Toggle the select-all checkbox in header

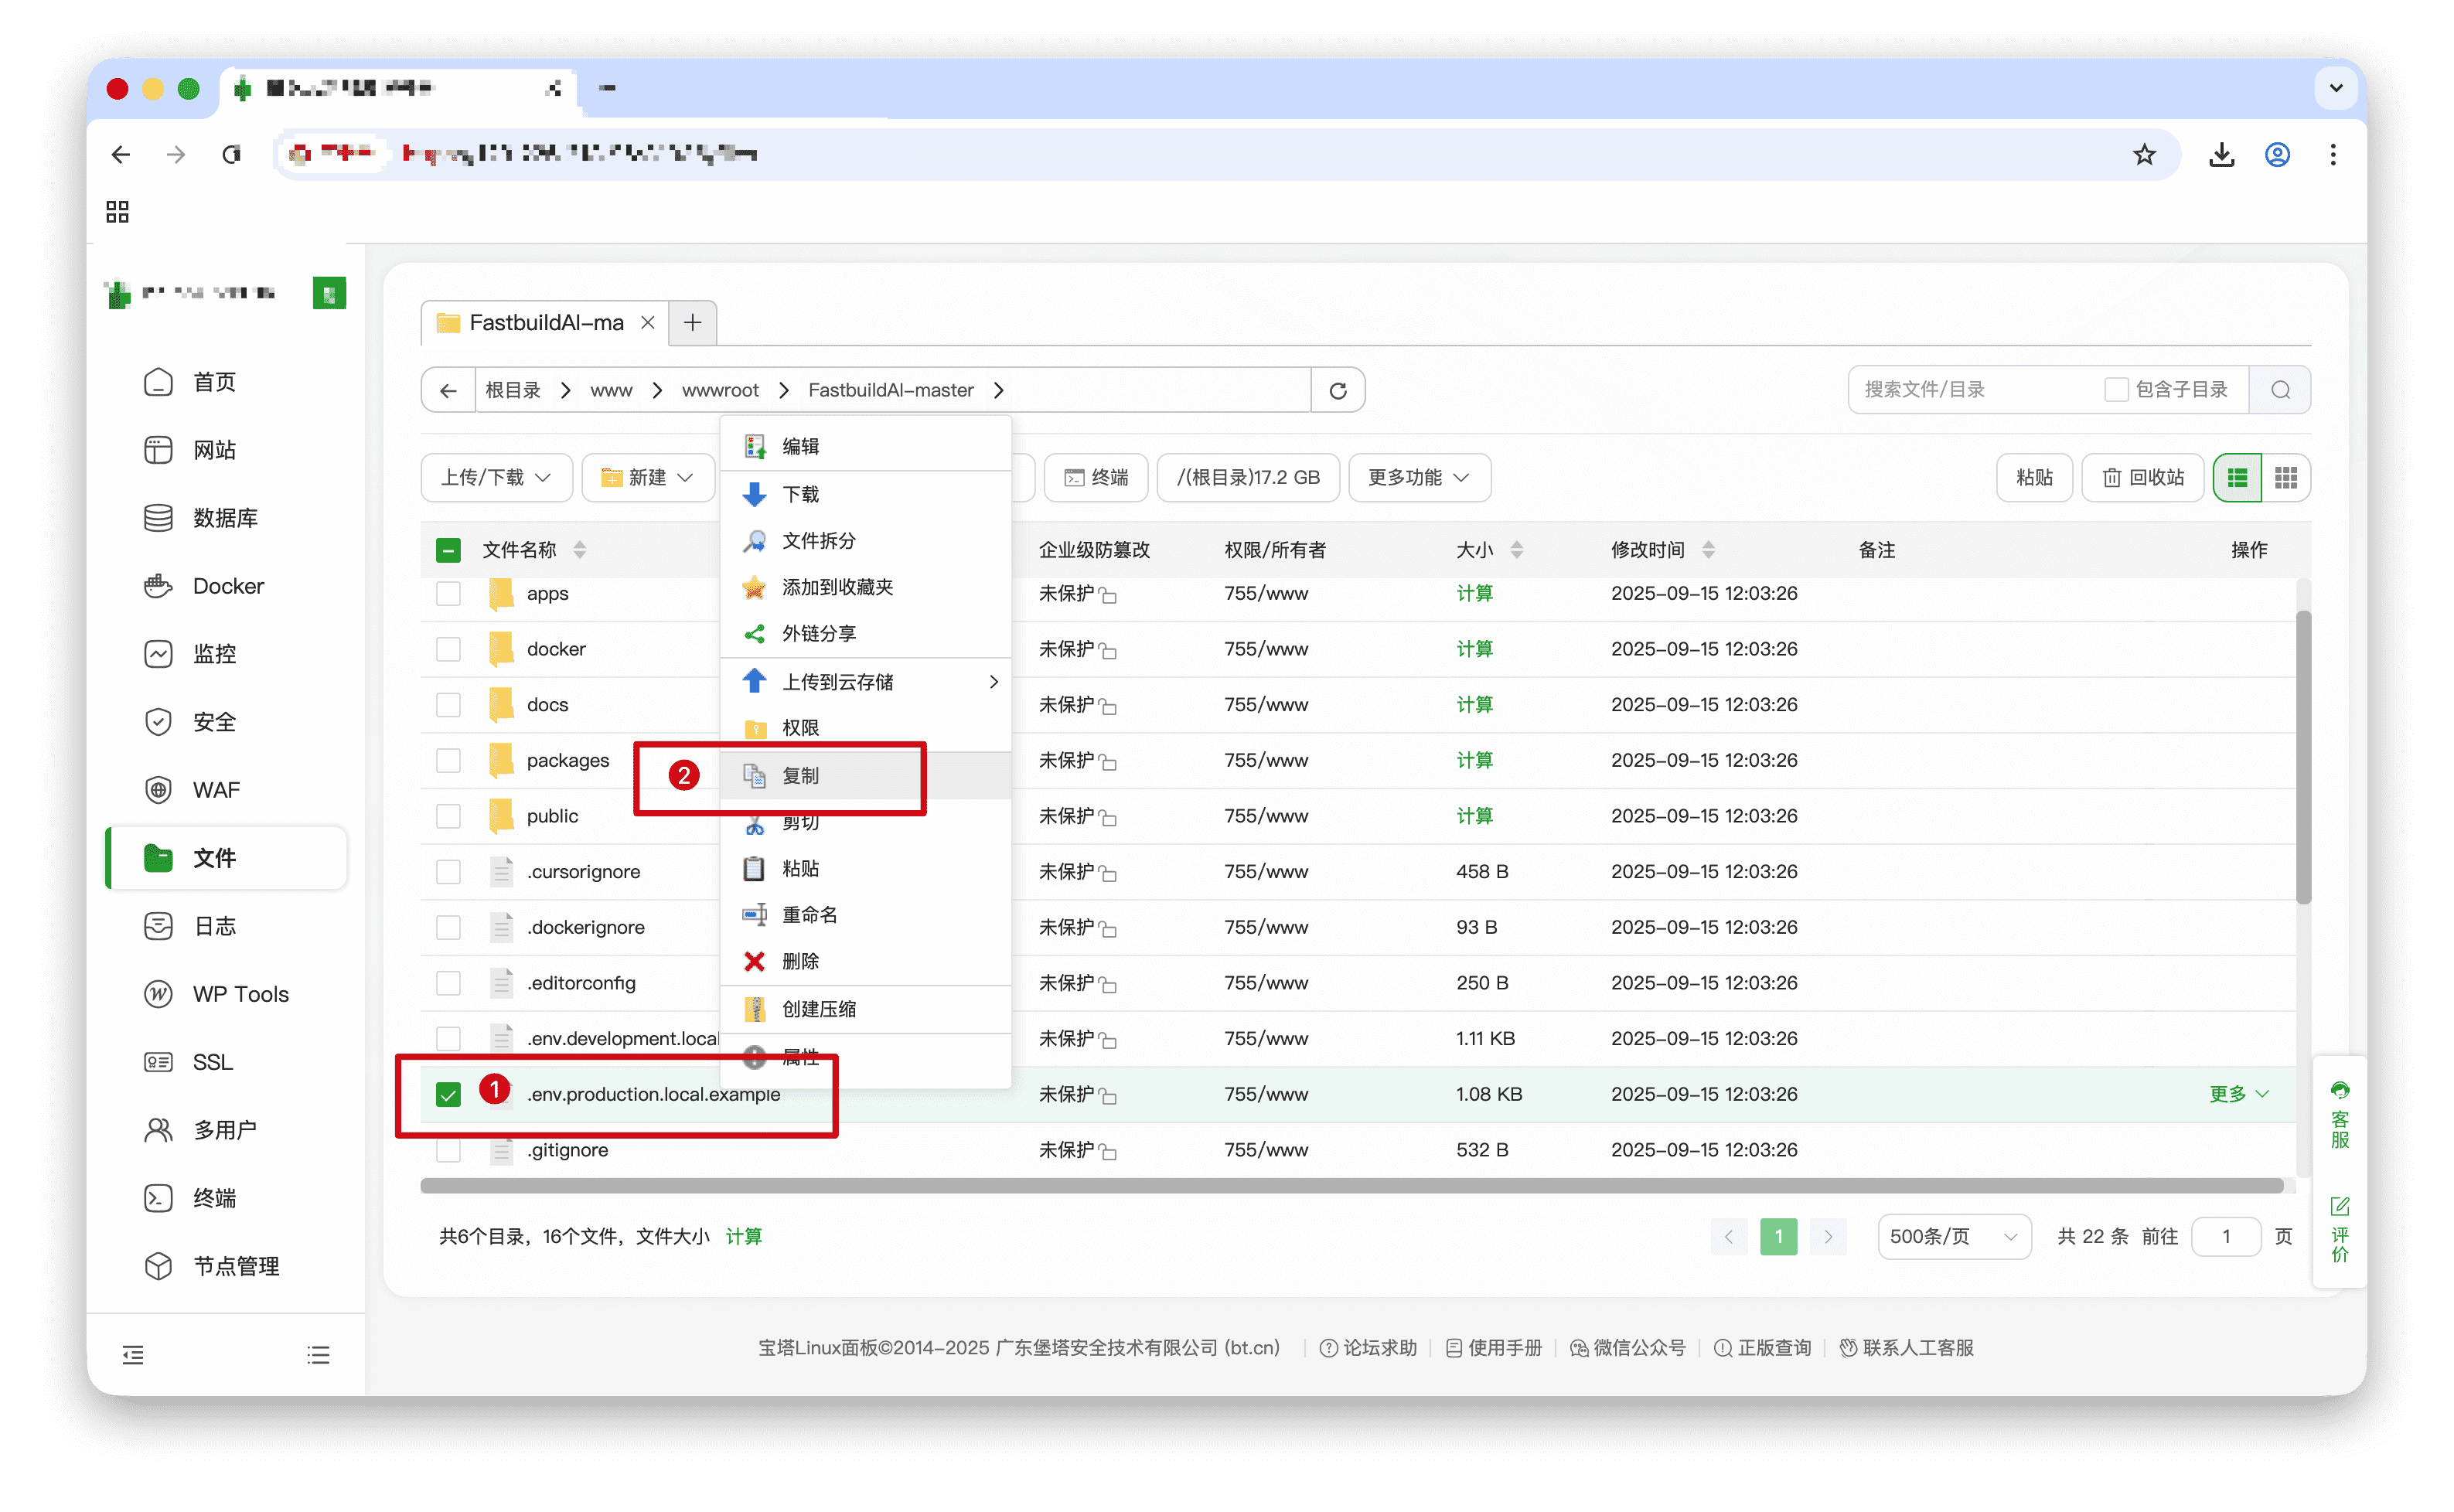pos(448,549)
